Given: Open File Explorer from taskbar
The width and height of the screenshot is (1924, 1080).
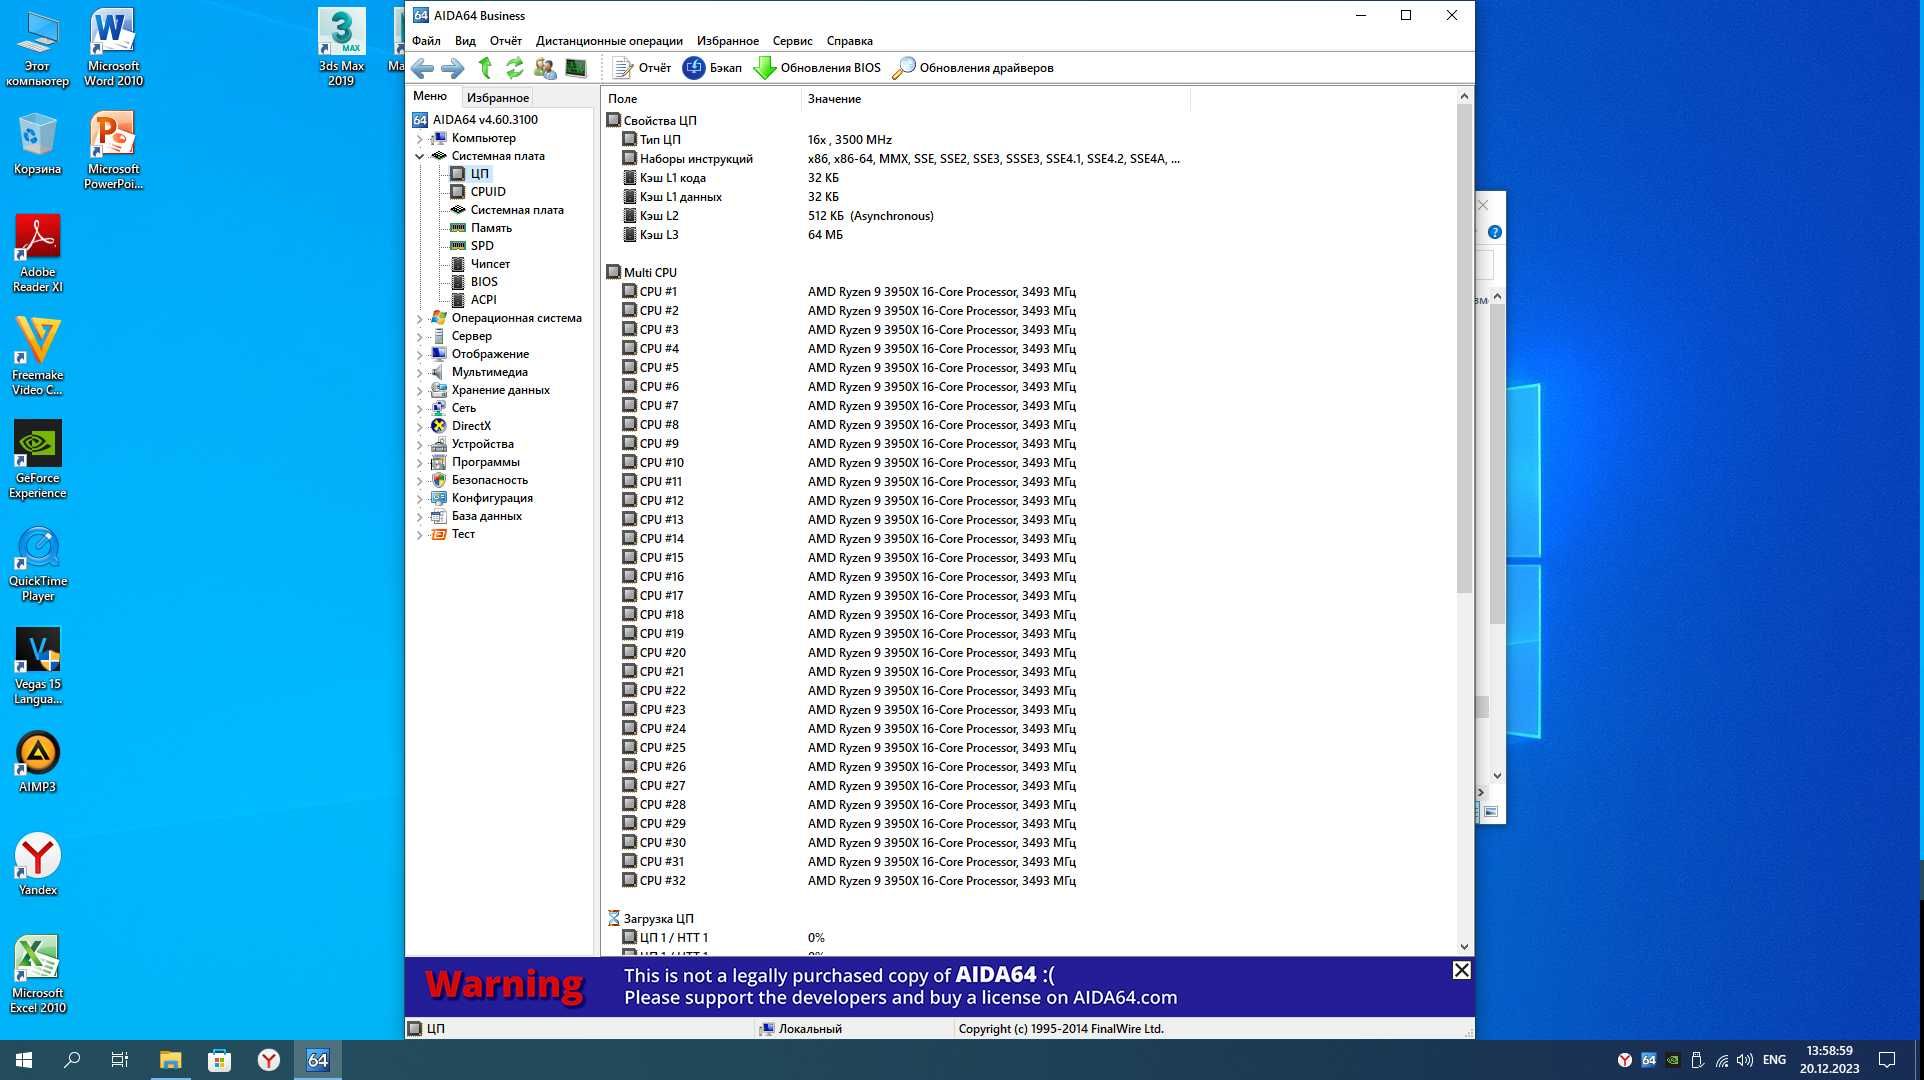Looking at the screenshot, I should point(170,1060).
